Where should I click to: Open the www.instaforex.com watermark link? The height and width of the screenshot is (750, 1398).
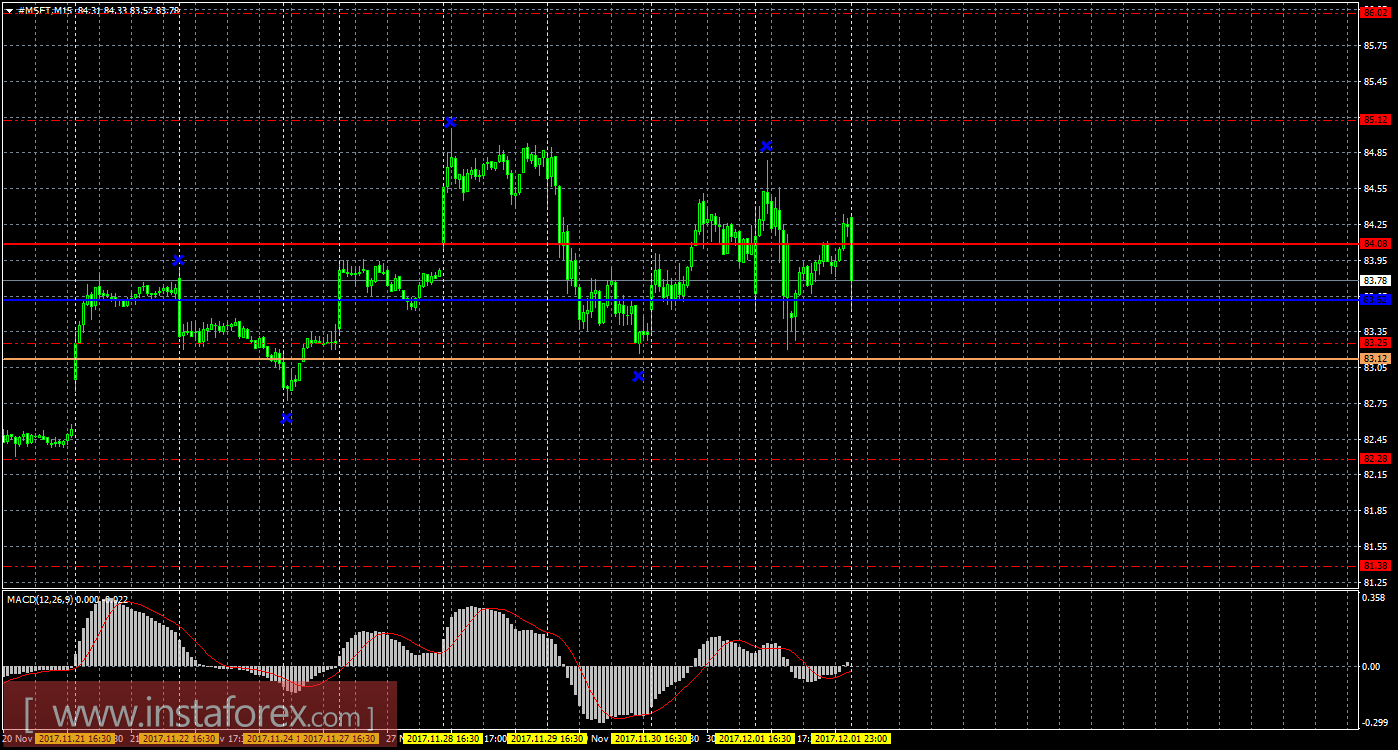200,716
